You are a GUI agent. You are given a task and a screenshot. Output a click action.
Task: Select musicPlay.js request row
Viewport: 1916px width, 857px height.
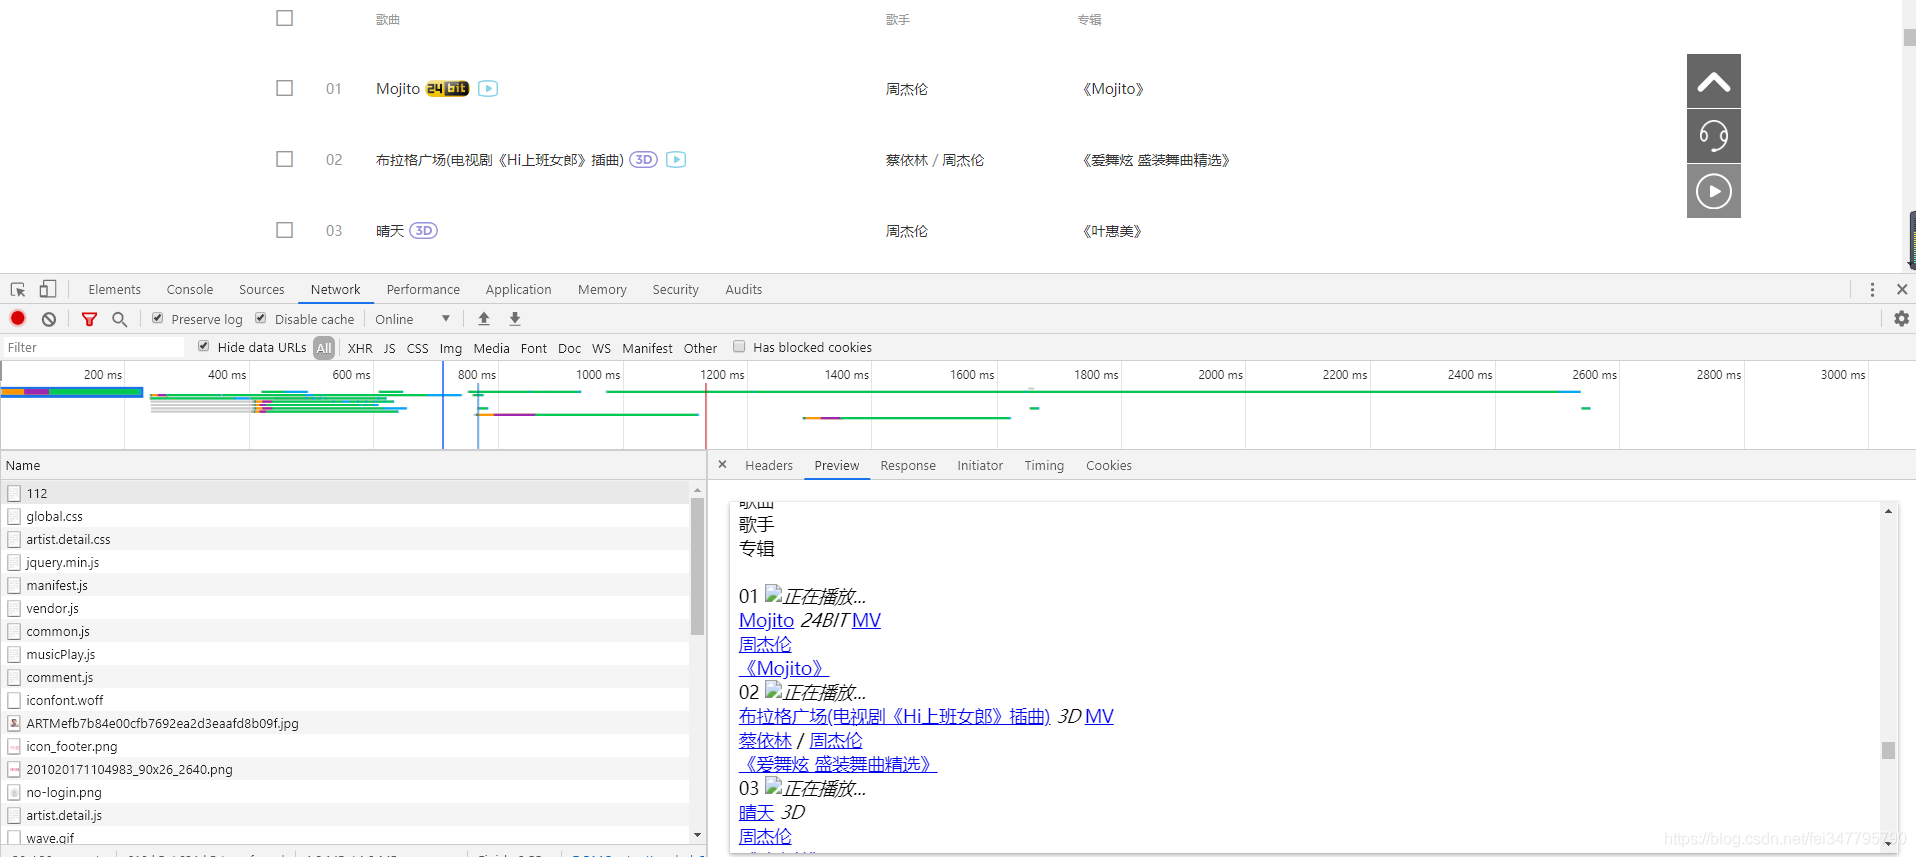346,654
